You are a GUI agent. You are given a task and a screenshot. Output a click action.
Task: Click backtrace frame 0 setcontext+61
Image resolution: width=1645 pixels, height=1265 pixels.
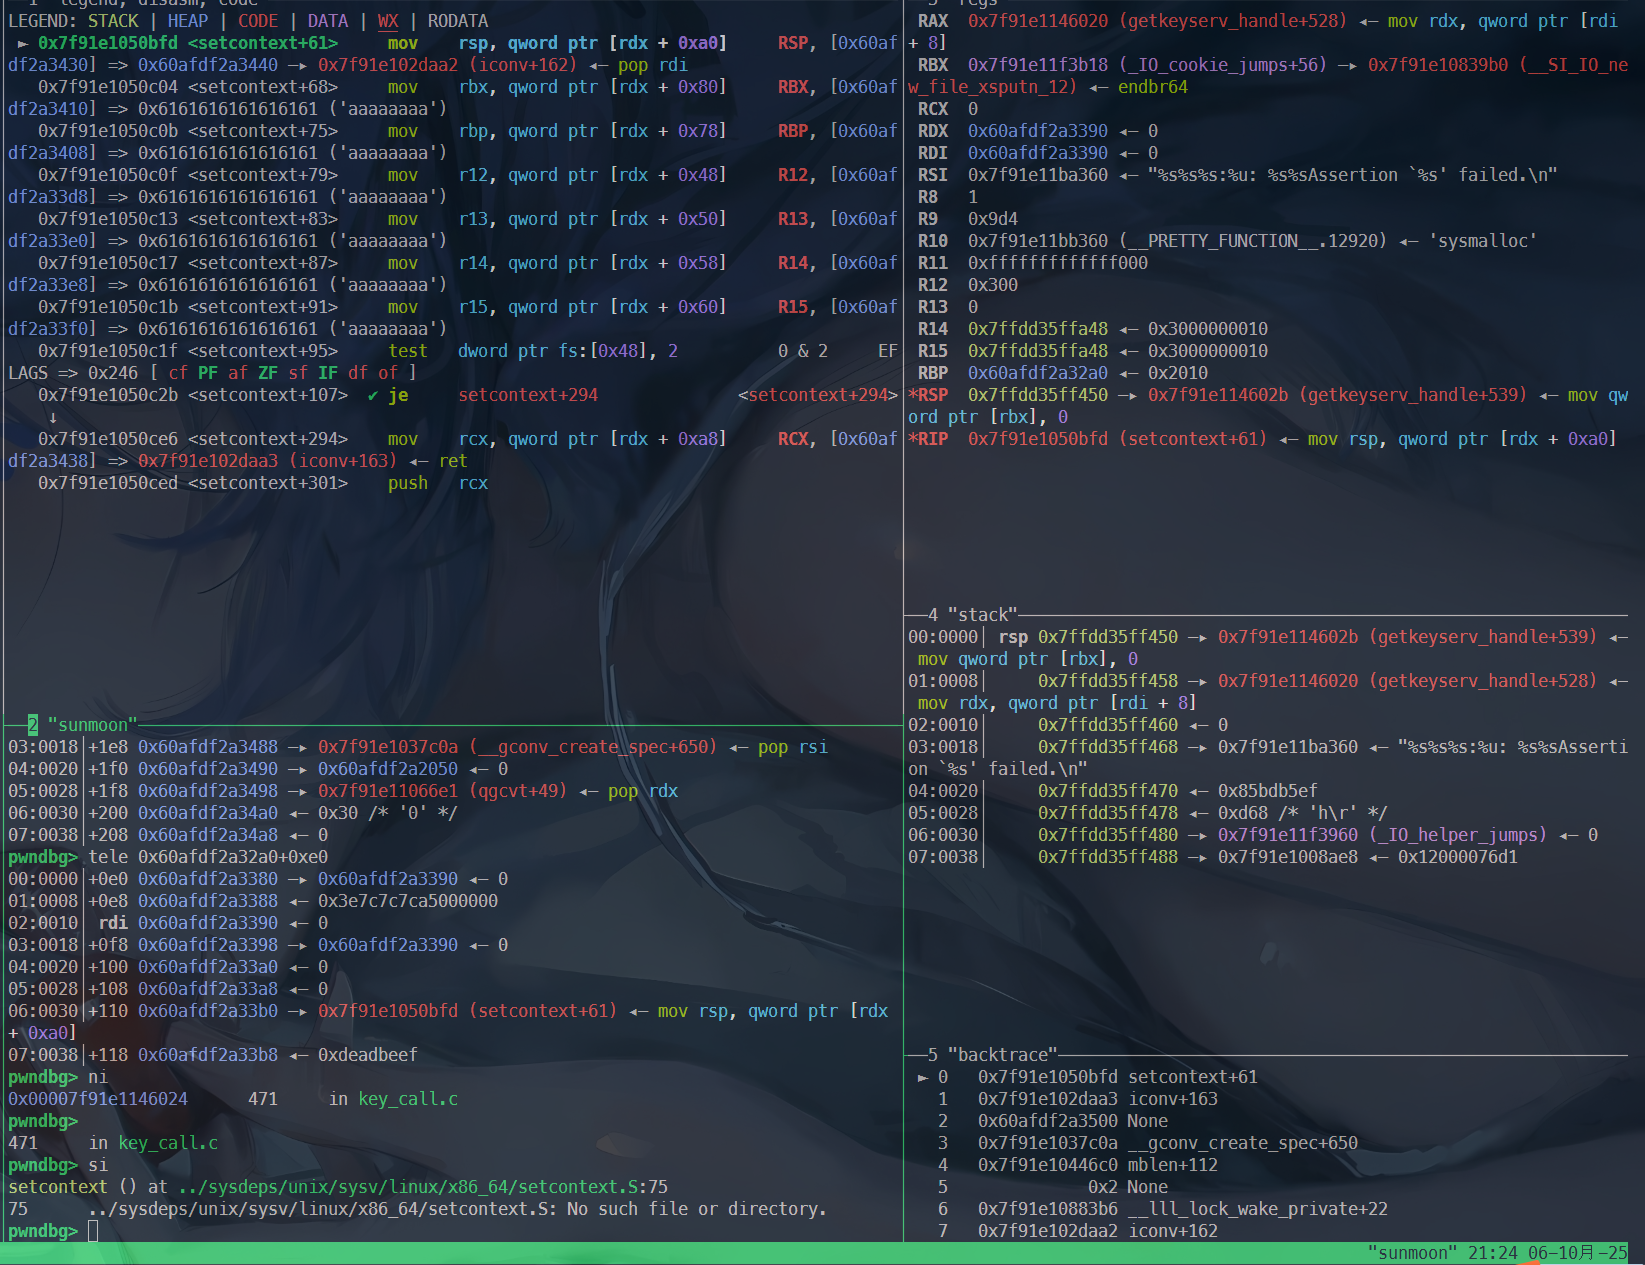pyautogui.click(x=1193, y=1077)
